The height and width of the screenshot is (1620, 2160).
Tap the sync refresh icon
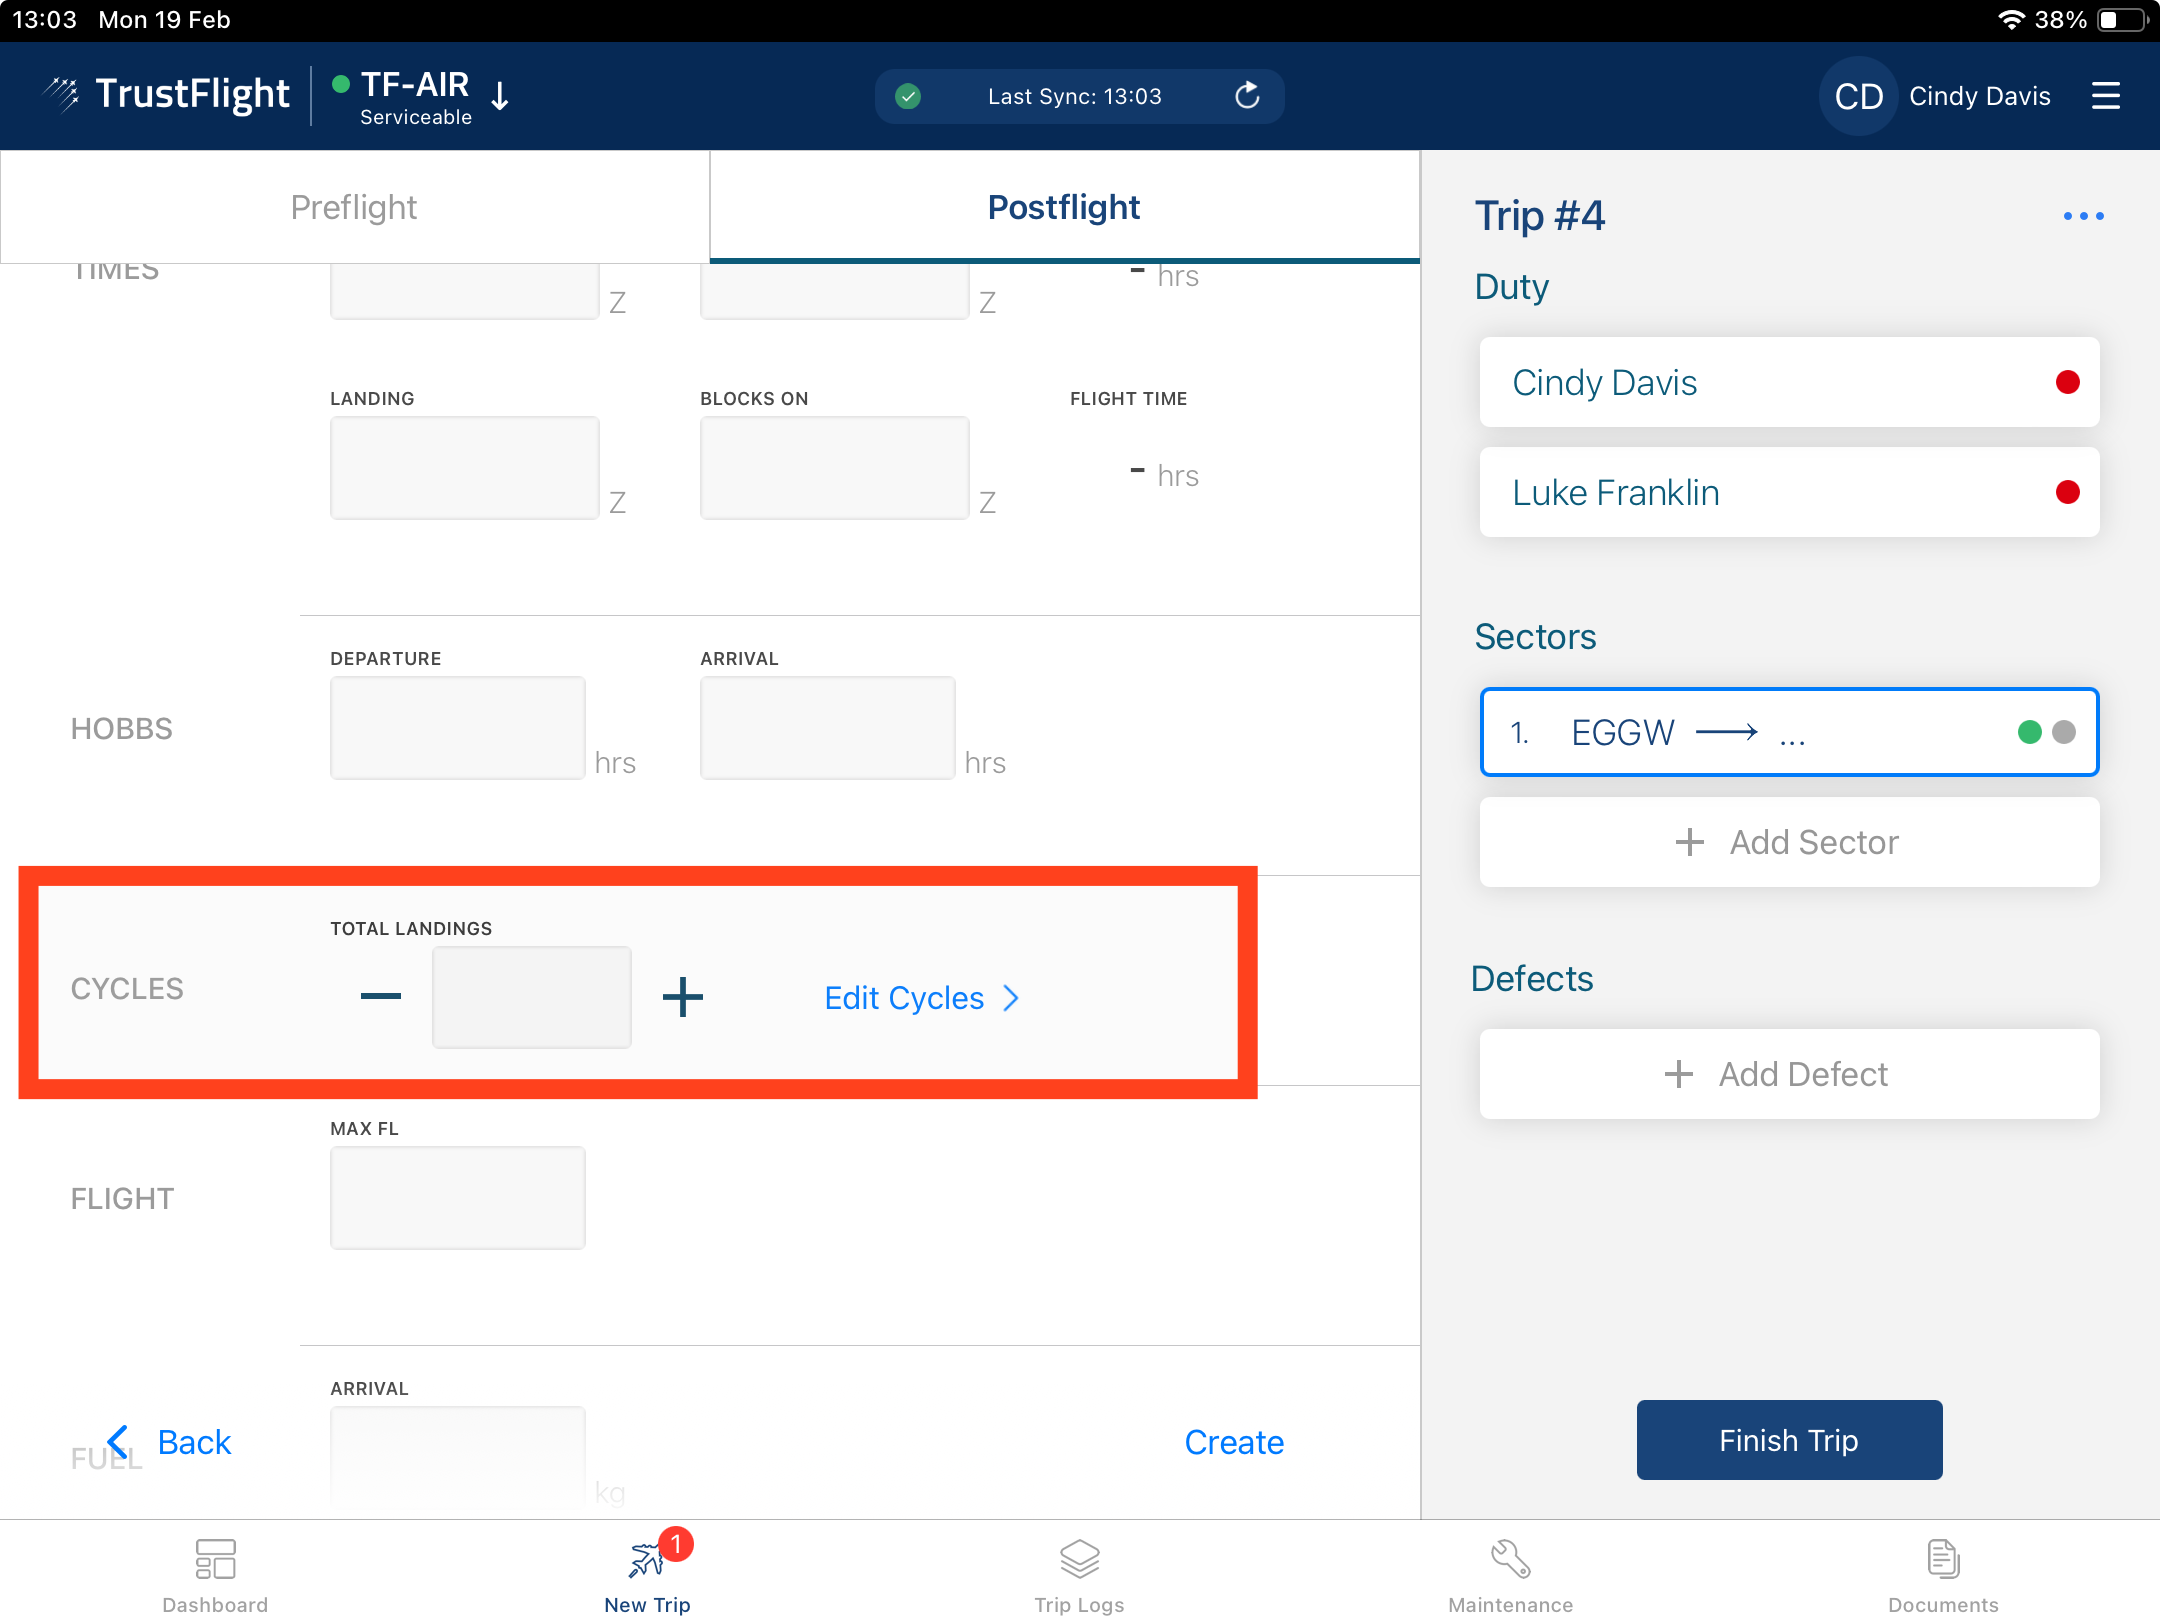pyautogui.click(x=1247, y=96)
